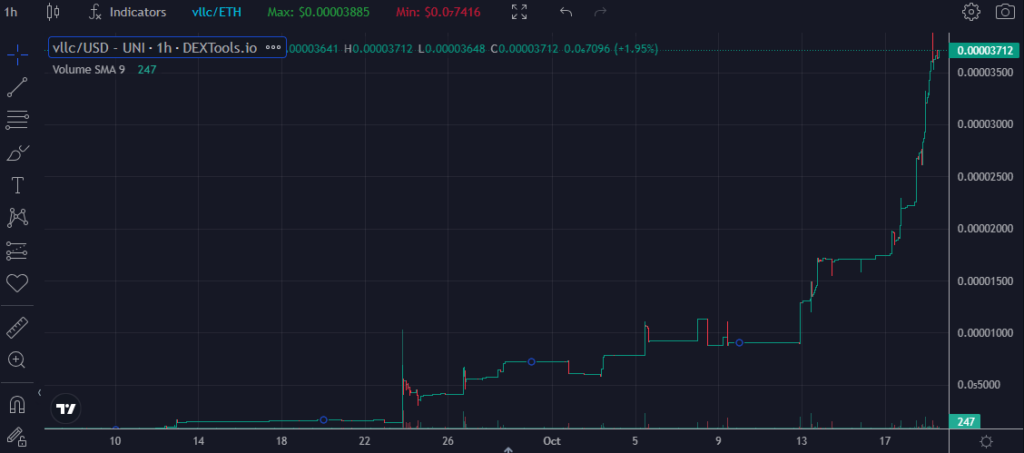Toggle lock all drawing tools
This screenshot has height=453, width=1024.
[x=17, y=436]
